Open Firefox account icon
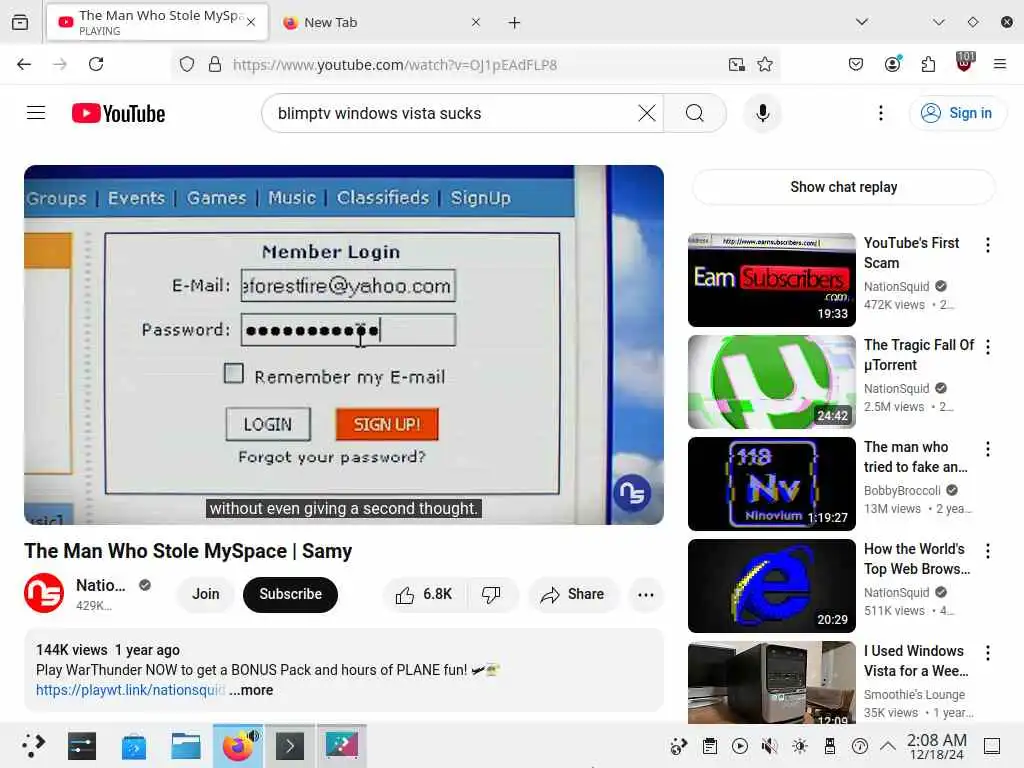 893,64
